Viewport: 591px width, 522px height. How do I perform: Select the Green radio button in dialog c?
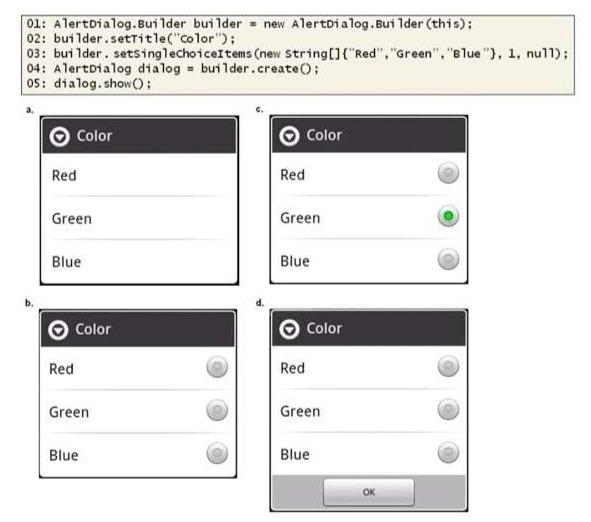click(448, 216)
